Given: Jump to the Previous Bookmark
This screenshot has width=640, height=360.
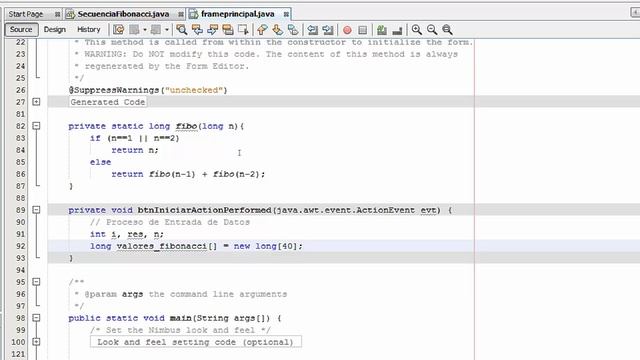Looking at the screenshot, I should click(x=262, y=29).
